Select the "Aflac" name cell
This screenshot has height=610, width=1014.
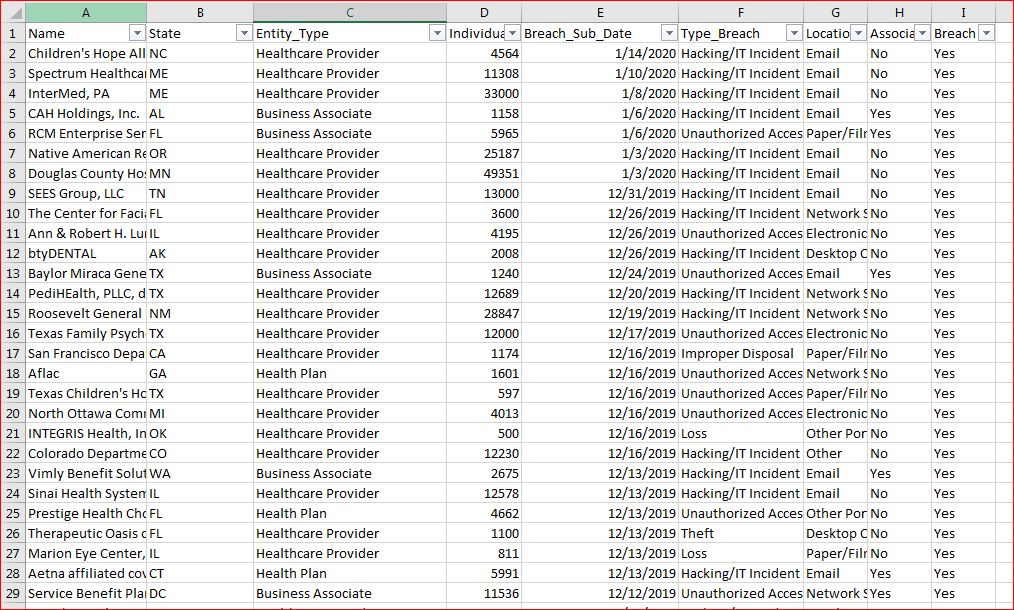point(86,373)
